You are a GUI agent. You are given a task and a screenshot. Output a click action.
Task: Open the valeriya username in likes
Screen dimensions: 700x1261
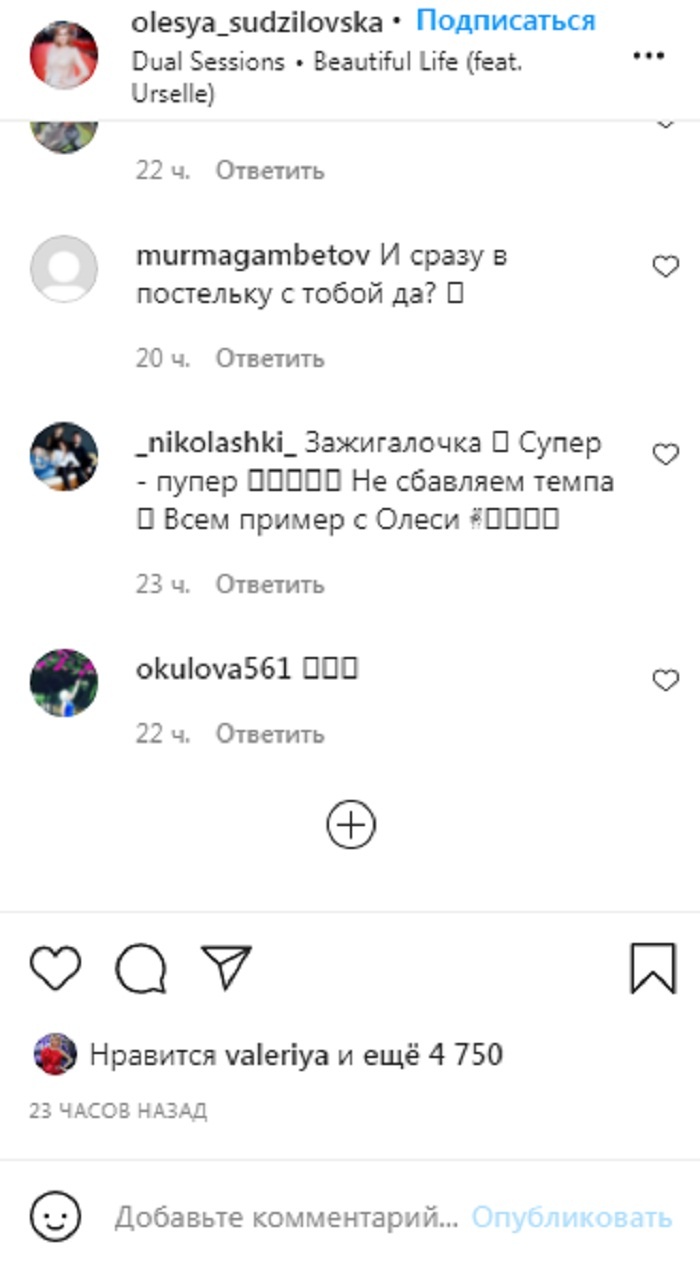click(x=277, y=1054)
